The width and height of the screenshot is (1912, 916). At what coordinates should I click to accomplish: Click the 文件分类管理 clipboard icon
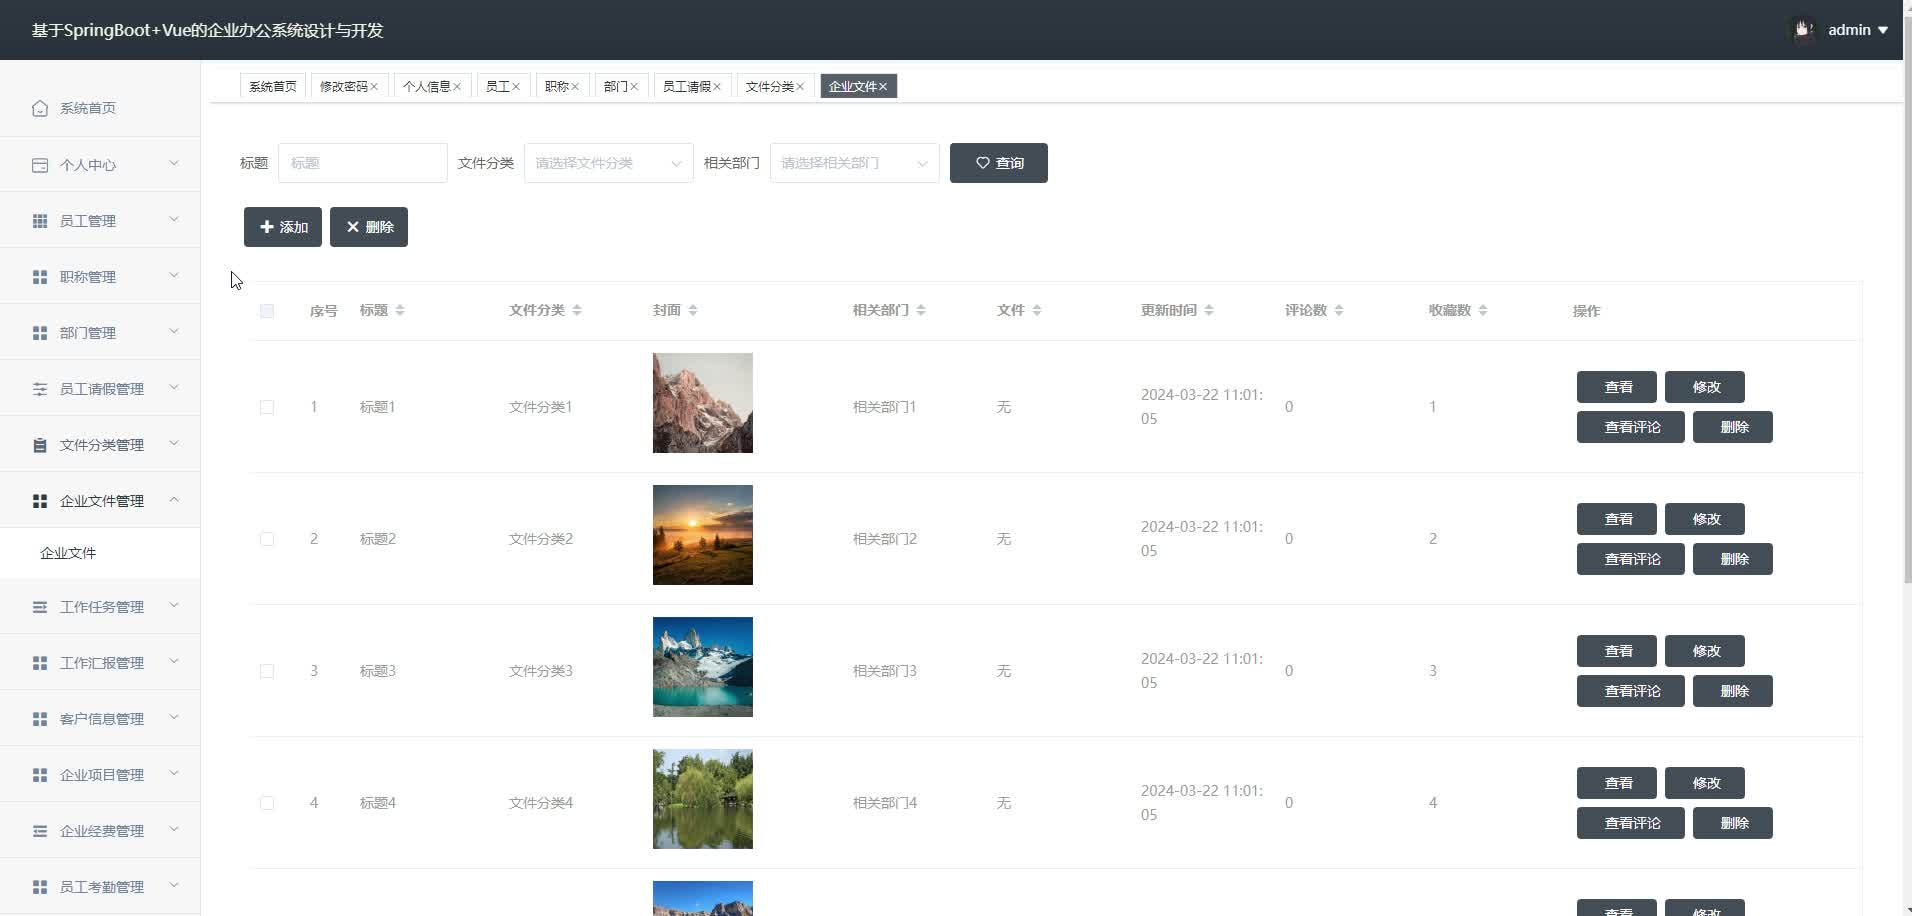(x=40, y=445)
